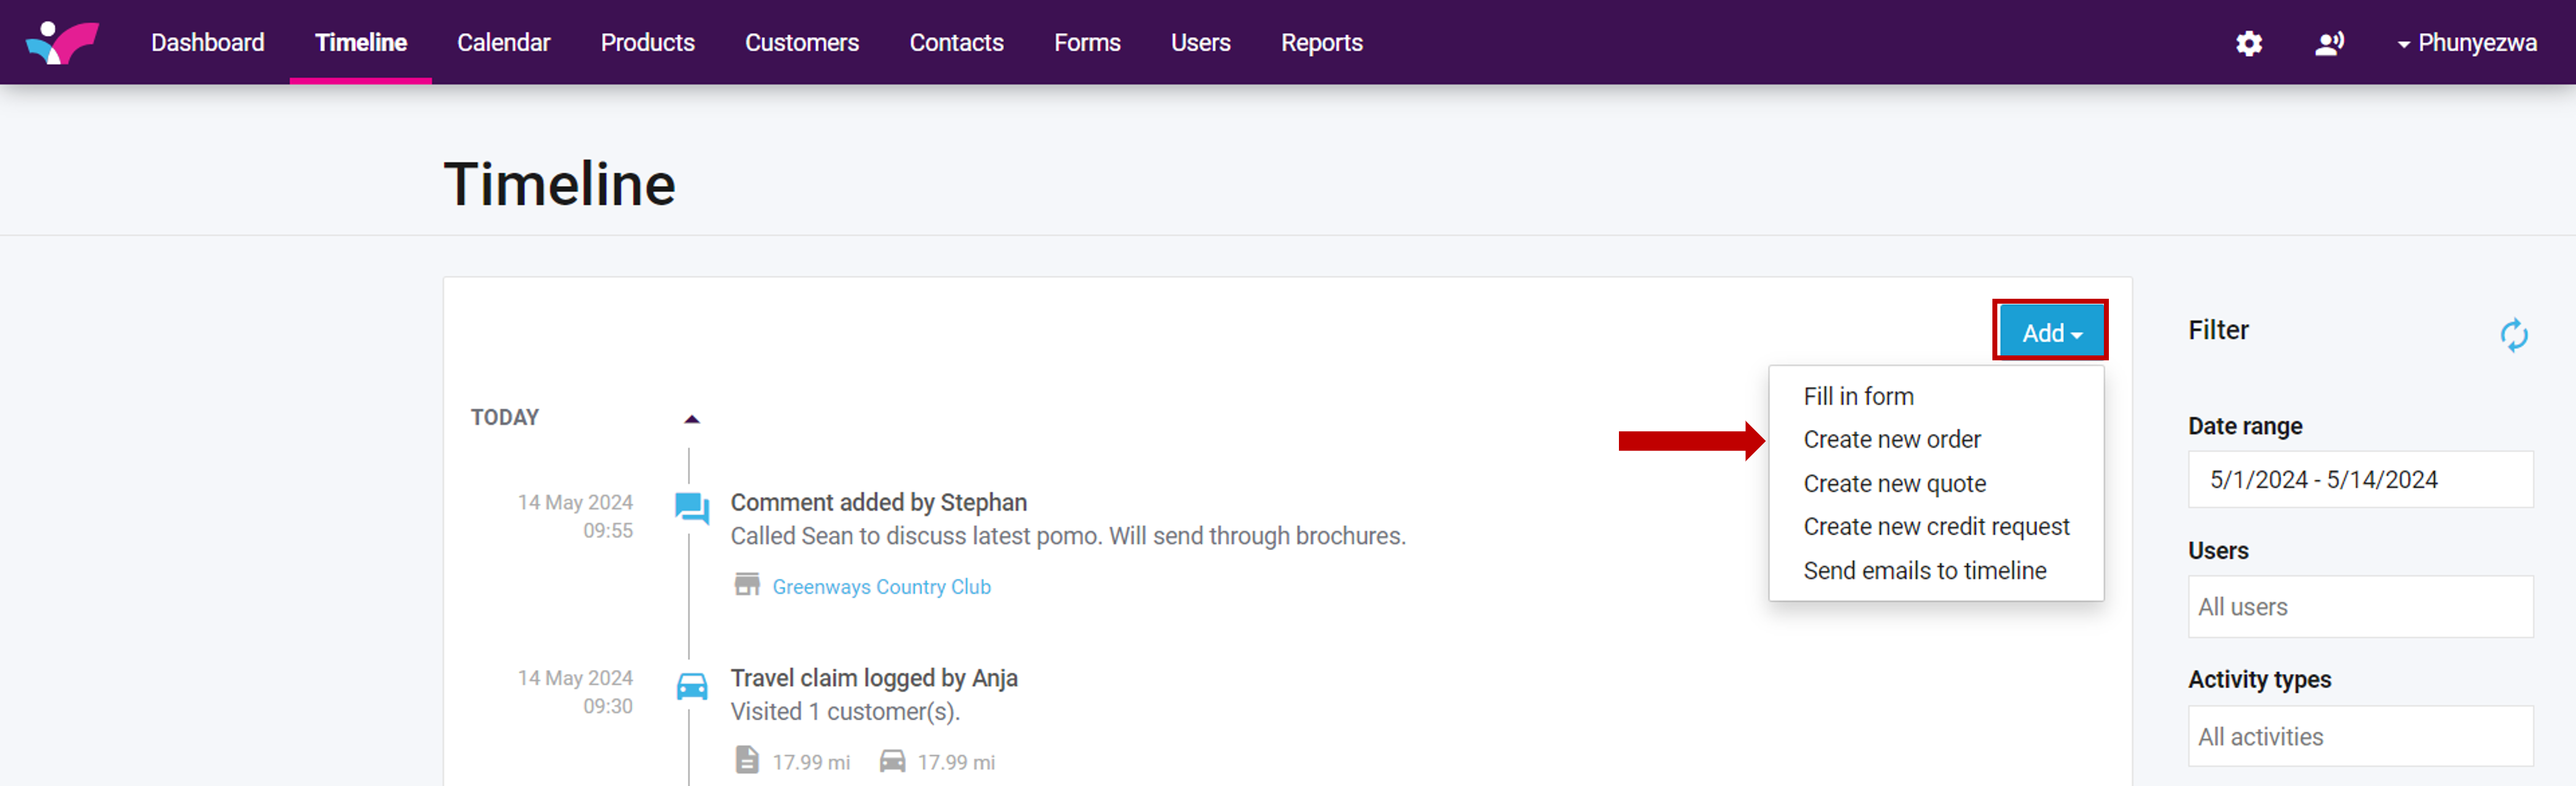Click the app logo in top-left corner
Viewport: 2576px width, 786px height.
tap(62, 42)
